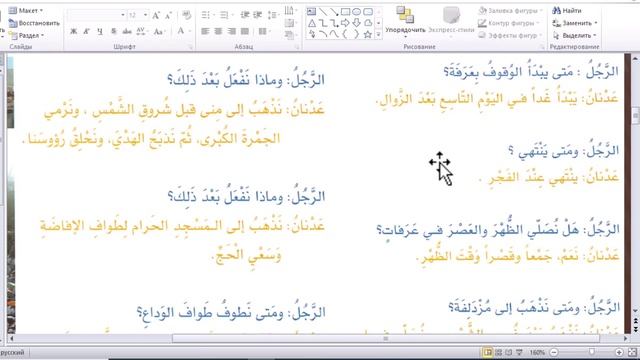Select the triangle shape
This screenshot has height=360, width=640.
click(x=311, y=23)
